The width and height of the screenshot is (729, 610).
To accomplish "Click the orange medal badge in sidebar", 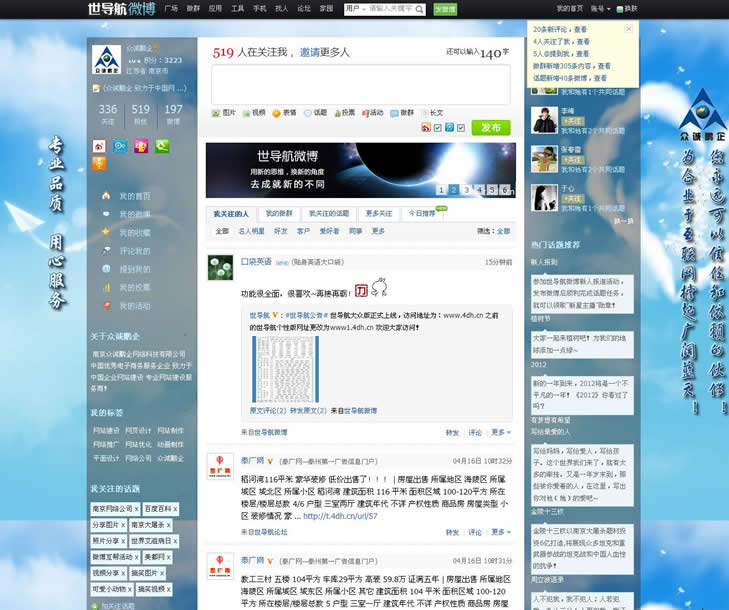I will point(99,164).
